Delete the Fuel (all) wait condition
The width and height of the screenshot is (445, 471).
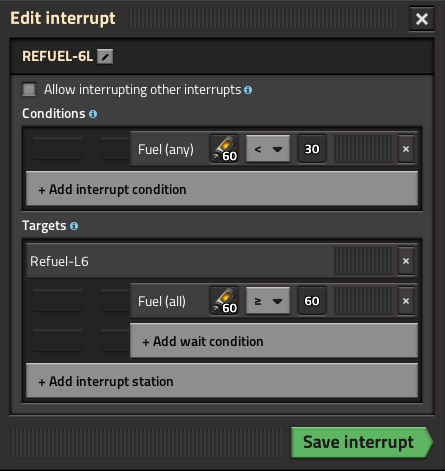tap(406, 301)
